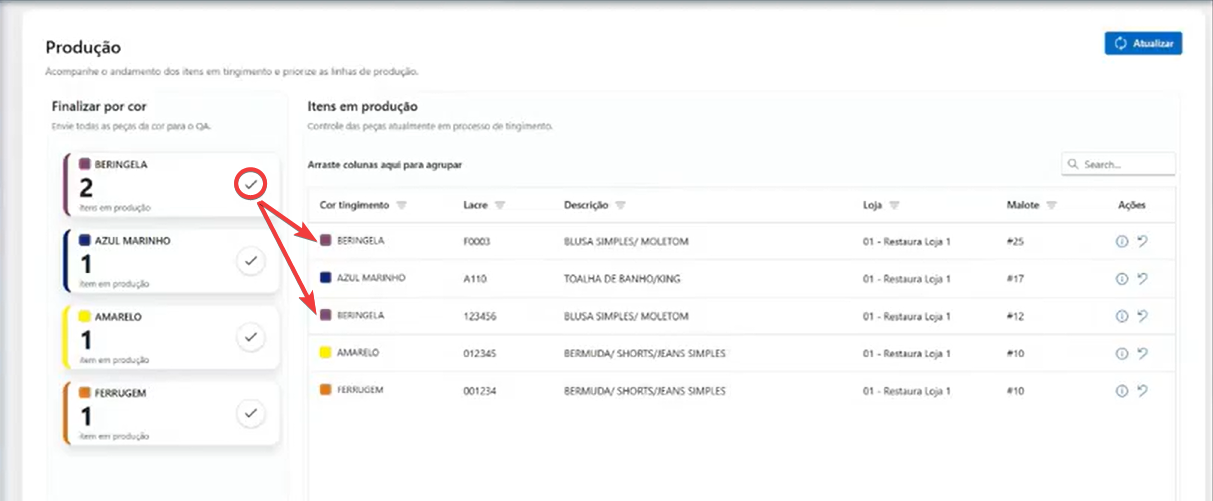Click undo icon for lacre 123456 row
This screenshot has height=501, width=1213.
coord(1142,316)
